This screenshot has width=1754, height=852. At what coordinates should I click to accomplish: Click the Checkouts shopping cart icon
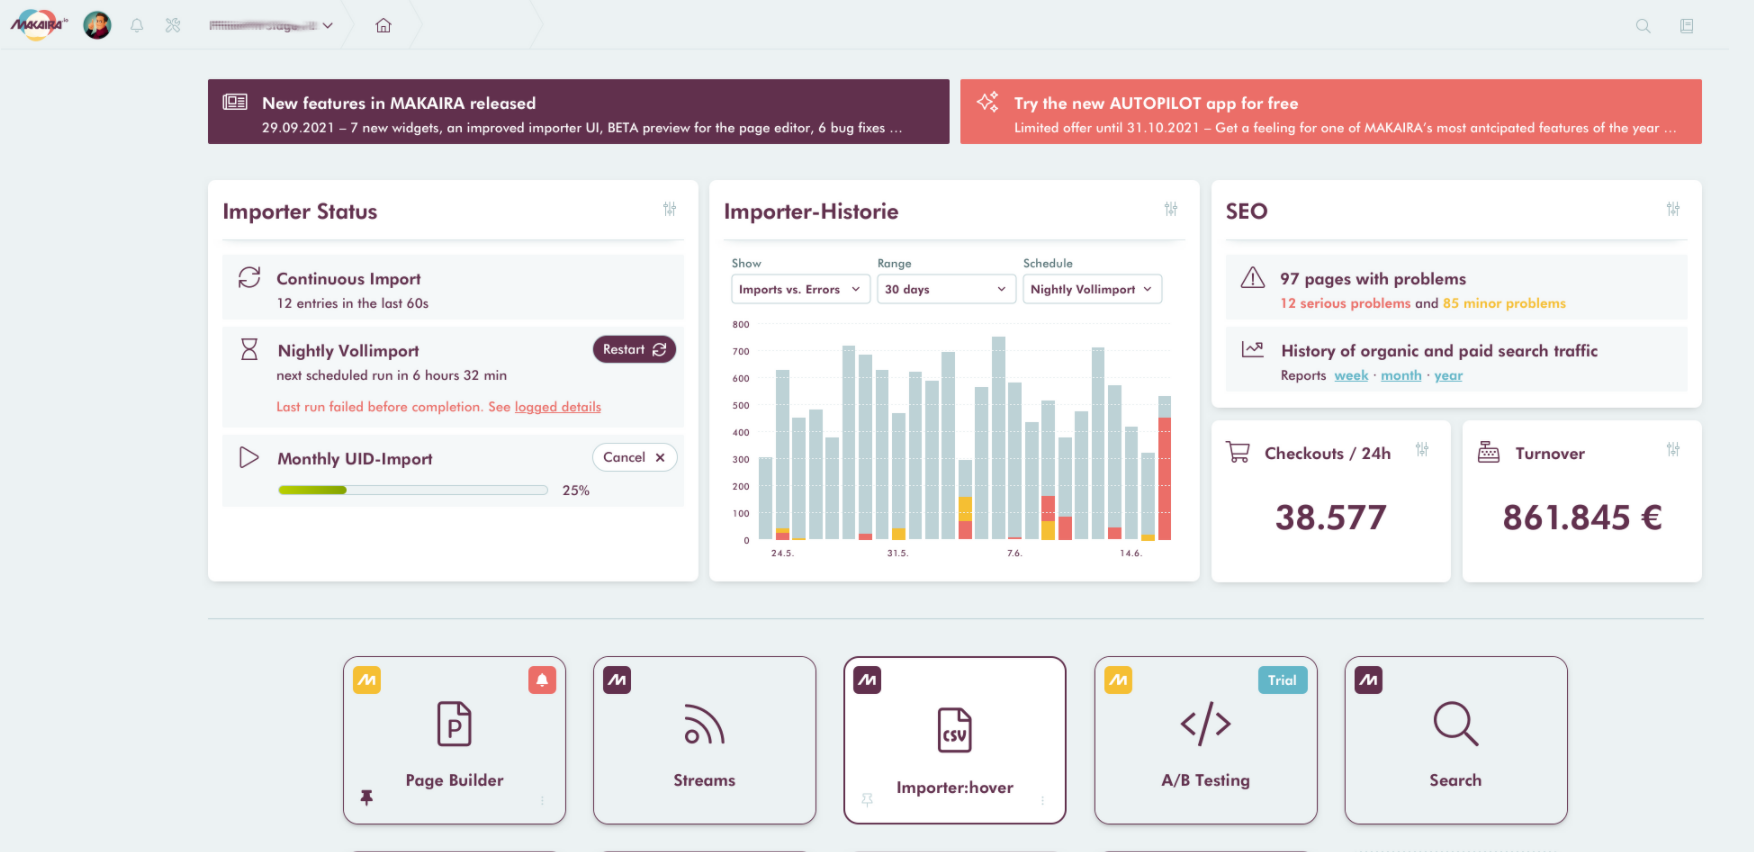[x=1238, y=452]
